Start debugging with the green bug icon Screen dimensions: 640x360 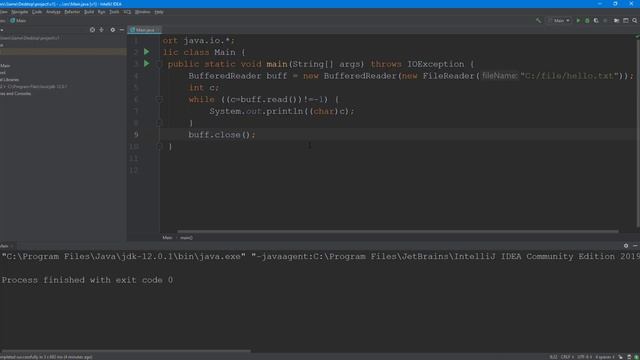click(587, 20)
